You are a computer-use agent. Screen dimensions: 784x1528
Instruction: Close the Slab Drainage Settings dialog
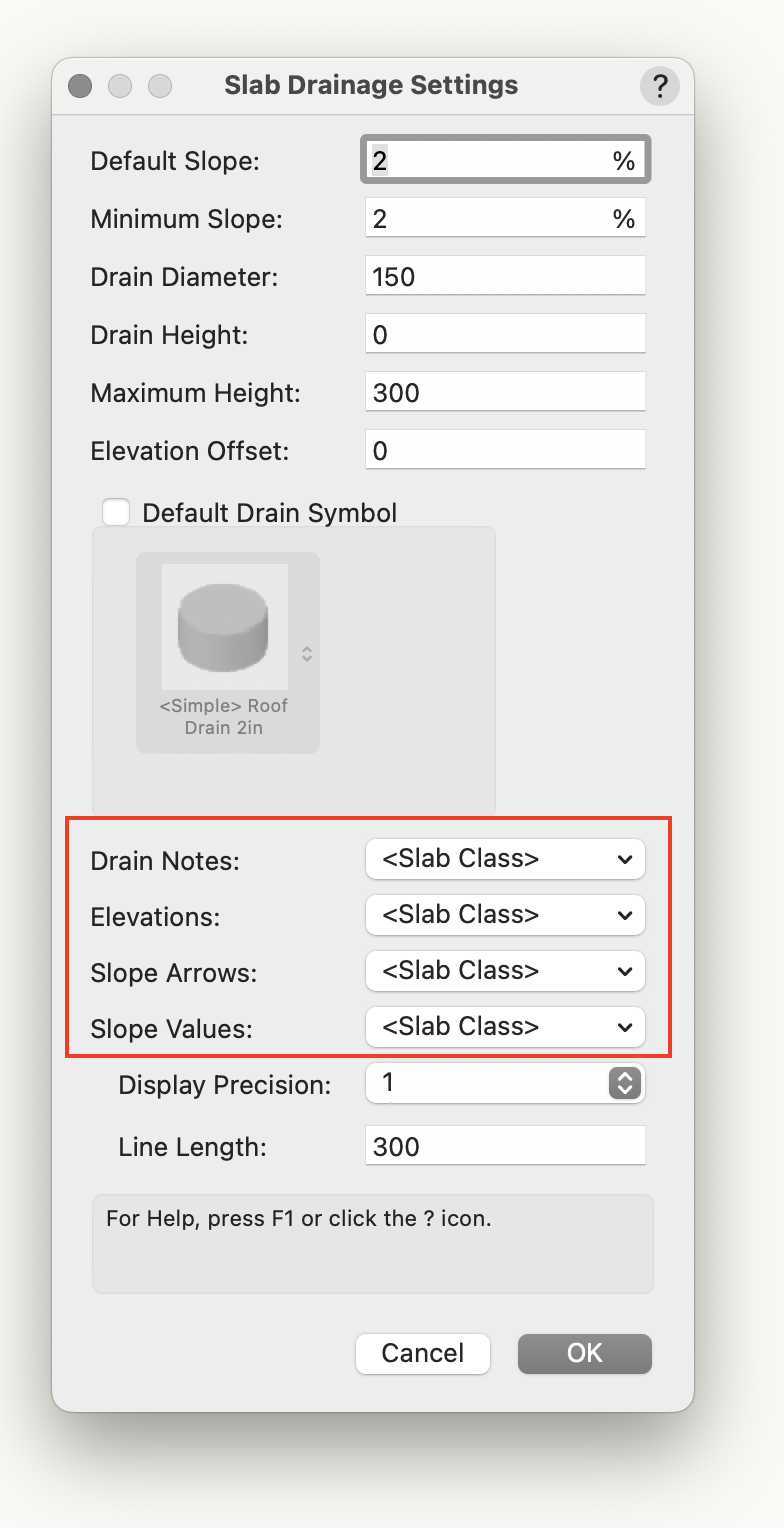point(80,86)
